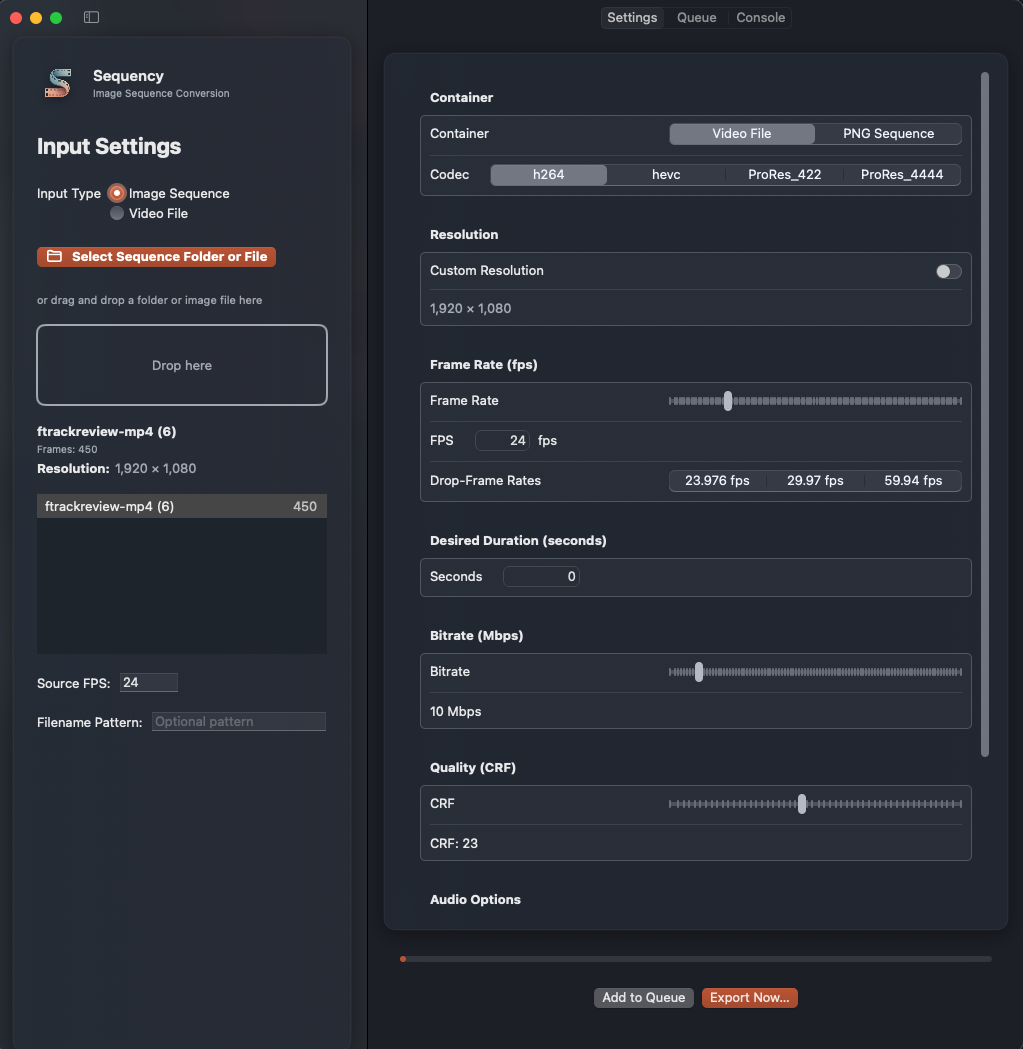Enable the Custom Resolution switch
The width and height of the screenshot is (1023, 1049).
pos(948,271)
